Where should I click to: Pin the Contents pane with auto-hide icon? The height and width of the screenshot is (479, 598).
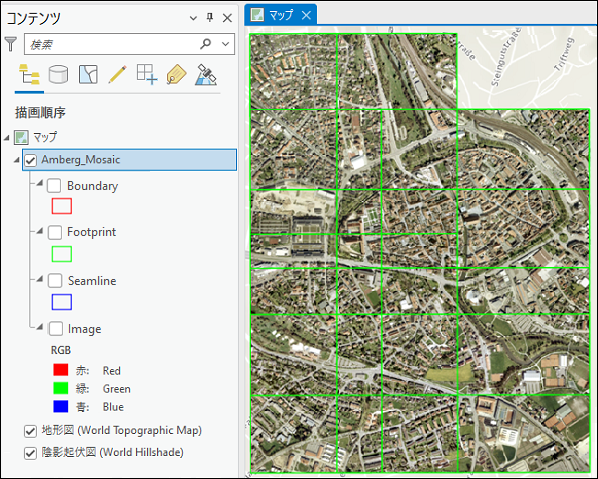coord(210,18)
